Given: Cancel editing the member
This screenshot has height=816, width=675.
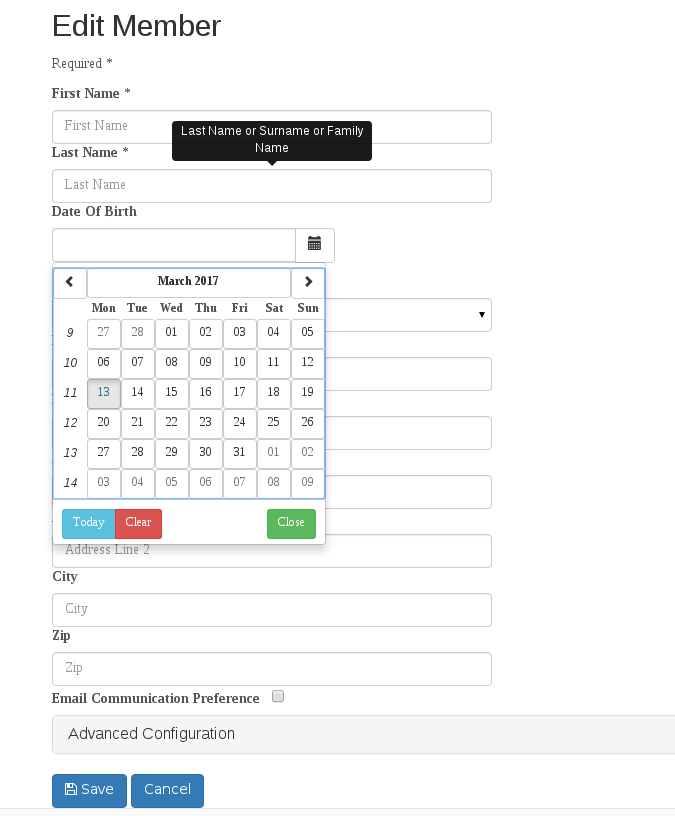Looking at the screenshot, I should tap(167, 790).
